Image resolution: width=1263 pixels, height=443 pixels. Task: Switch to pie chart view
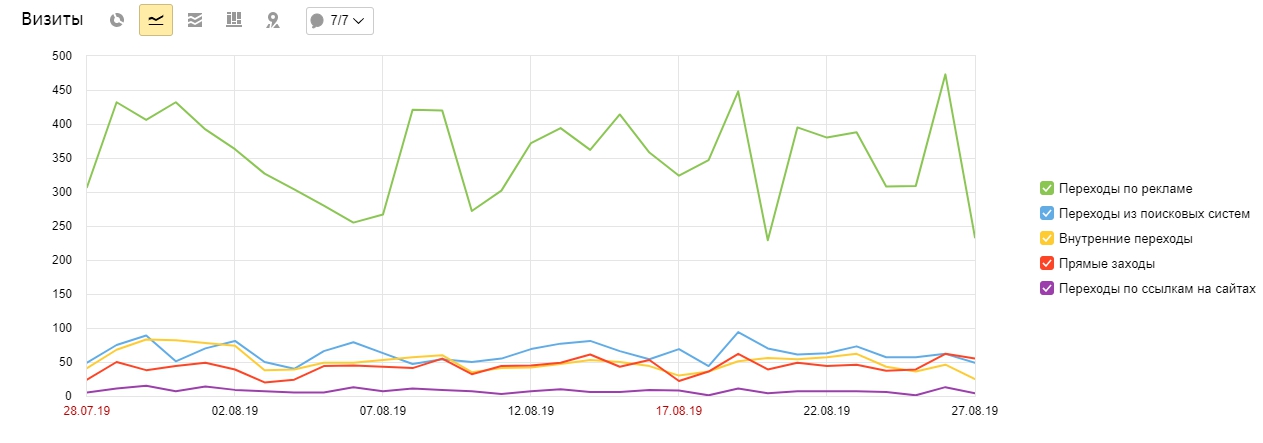[x=117, y=20]
